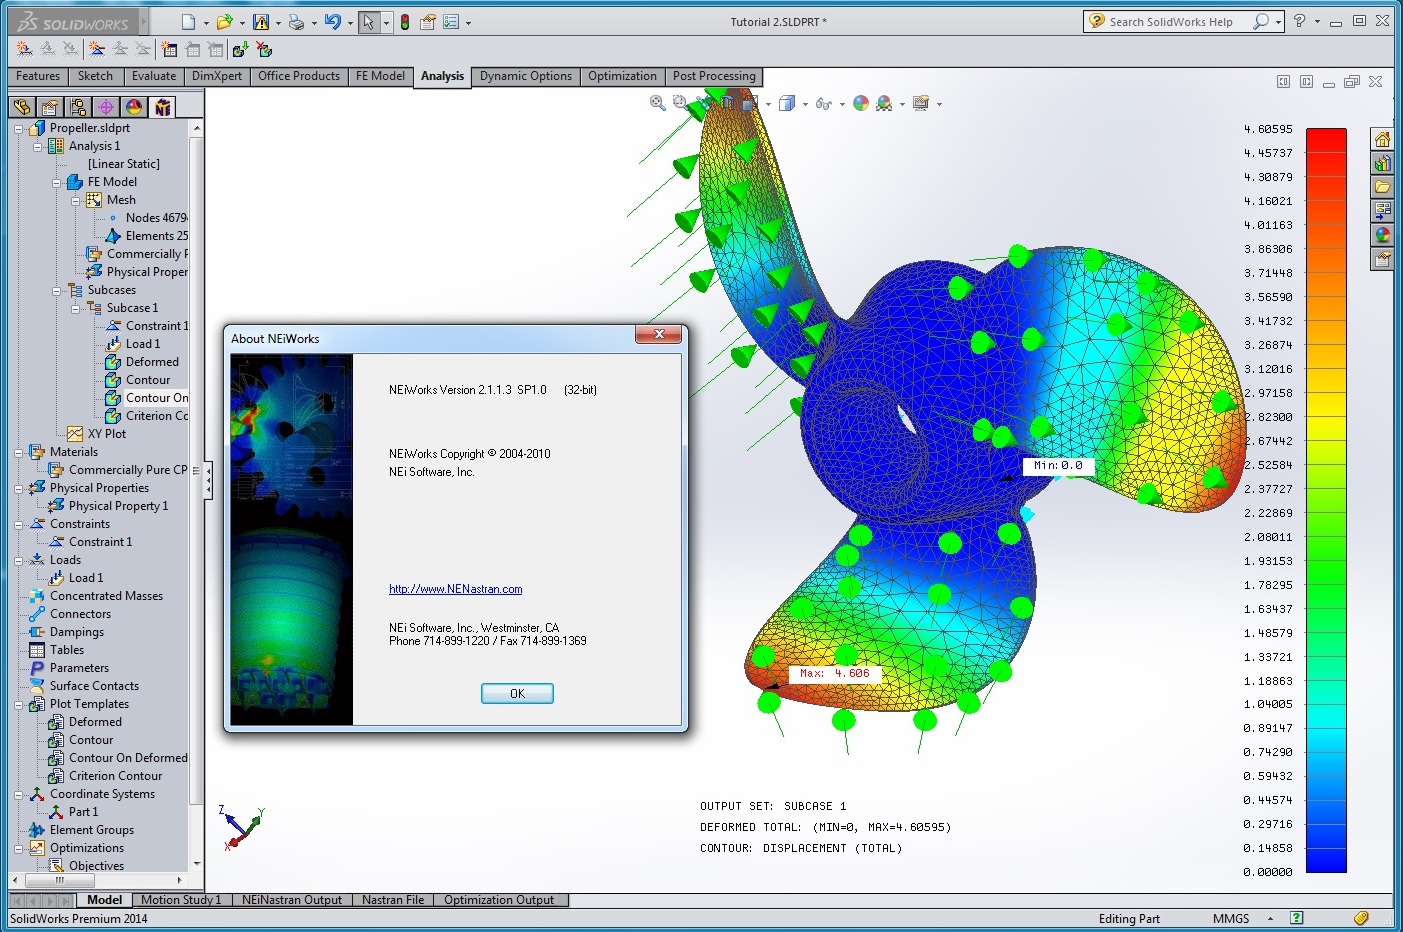The height and width of the screenshot is (932, 1403).
Task: Switch to DimXpertManager crosshair panel icon
Action: (x=106, y=107)
